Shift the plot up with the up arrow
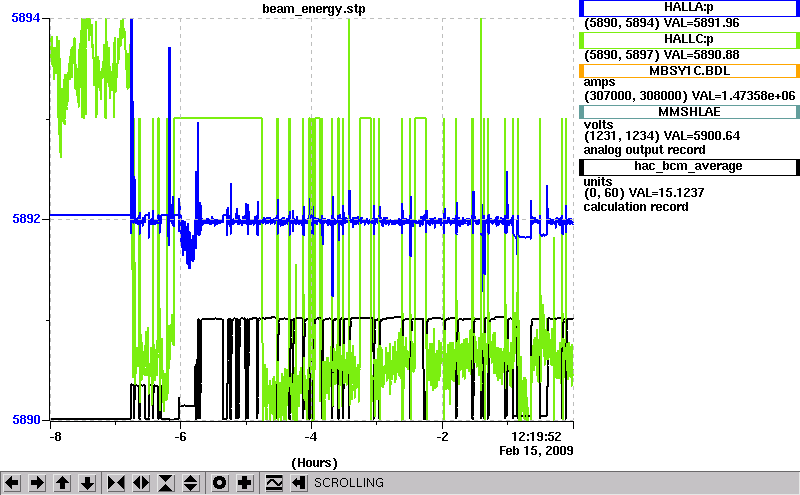 (62, 483)
